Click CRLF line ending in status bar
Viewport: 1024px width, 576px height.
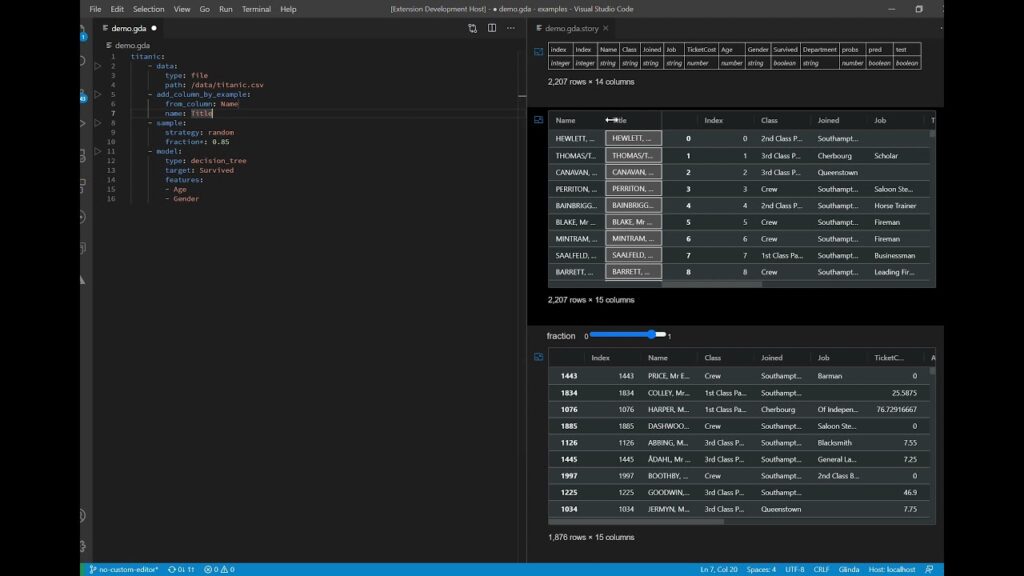coord(822,569)
